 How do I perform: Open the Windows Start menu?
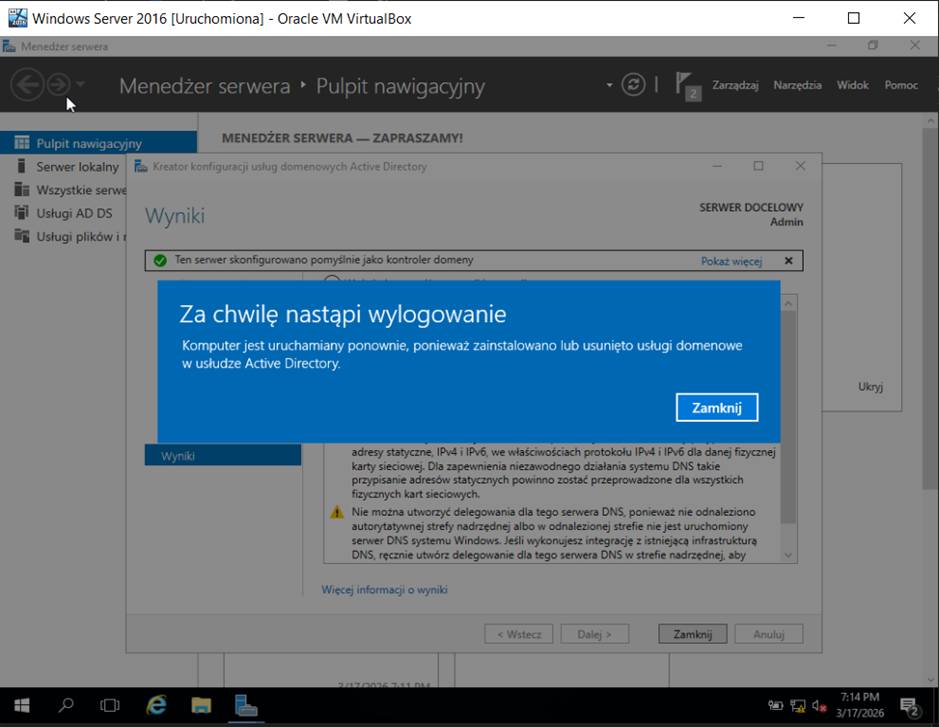click(21, 705)
